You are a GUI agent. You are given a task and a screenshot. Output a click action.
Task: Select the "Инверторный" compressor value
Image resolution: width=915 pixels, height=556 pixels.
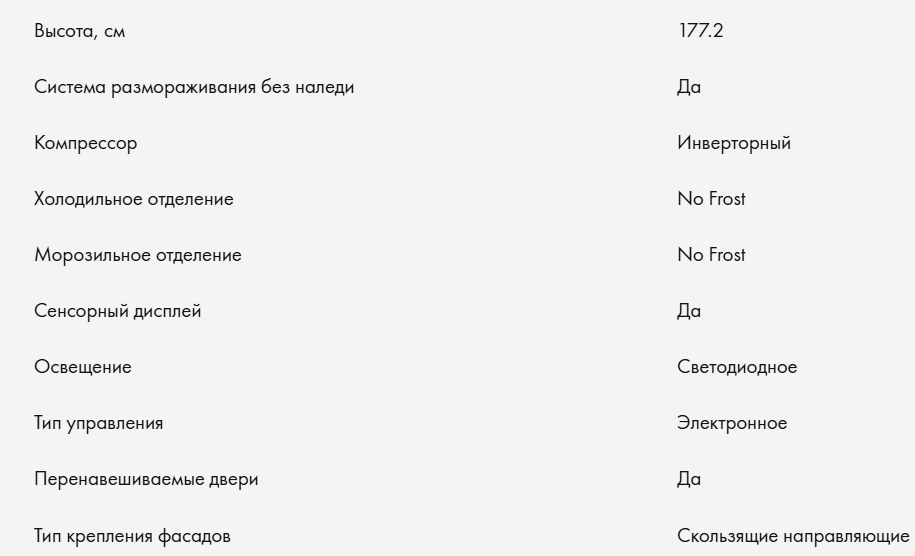point(734,143)
